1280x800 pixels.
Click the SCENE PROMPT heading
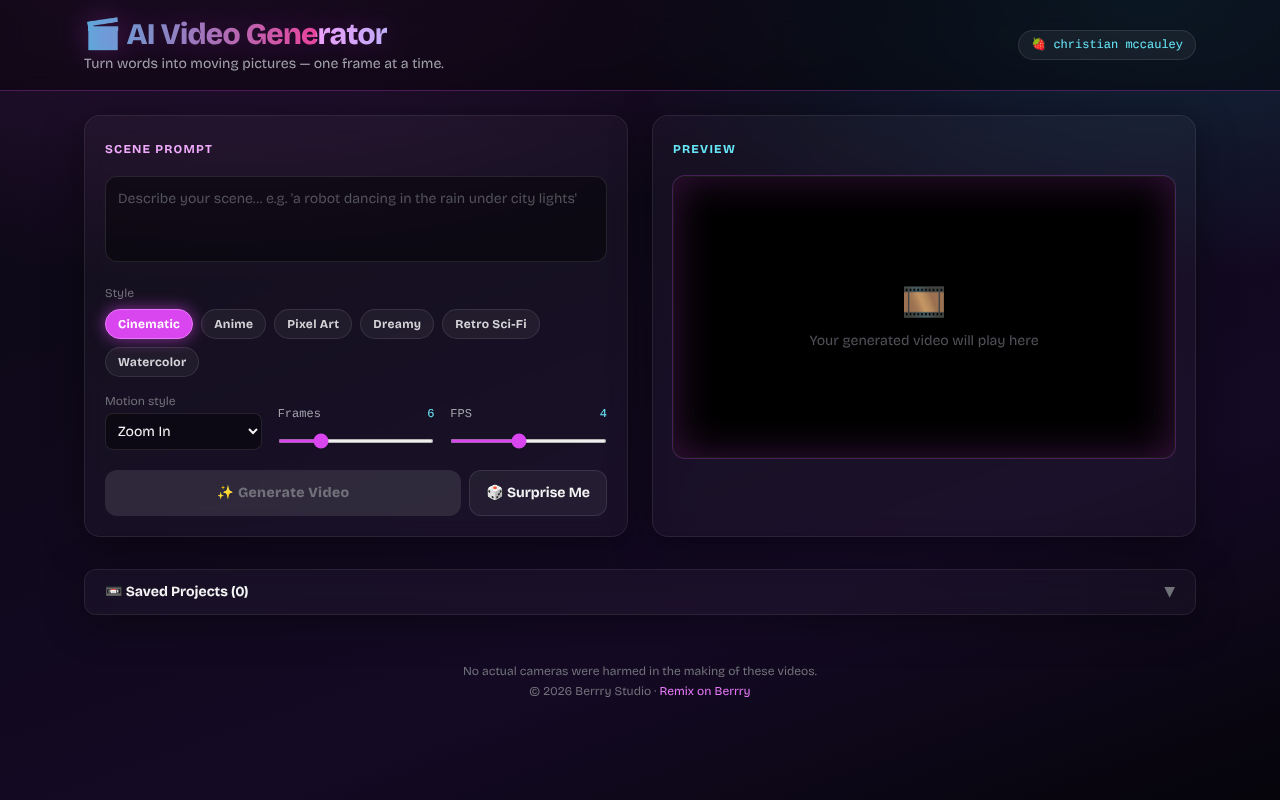pyautogui.click(x=159, y=149)
